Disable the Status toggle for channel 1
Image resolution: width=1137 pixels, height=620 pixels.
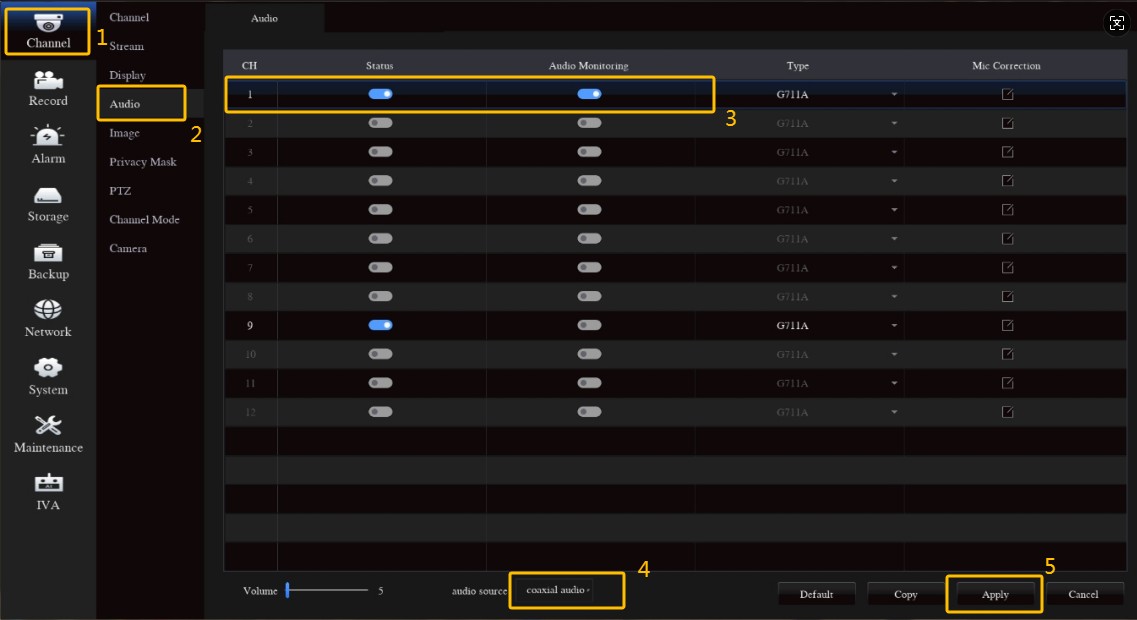tap(380, 94)
